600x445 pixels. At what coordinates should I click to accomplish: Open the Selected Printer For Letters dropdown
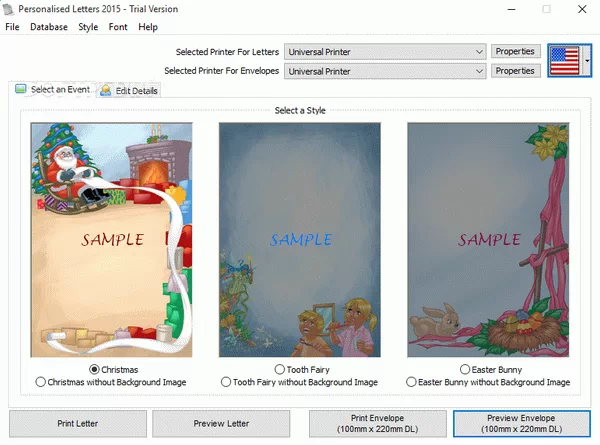click(384, 51)
